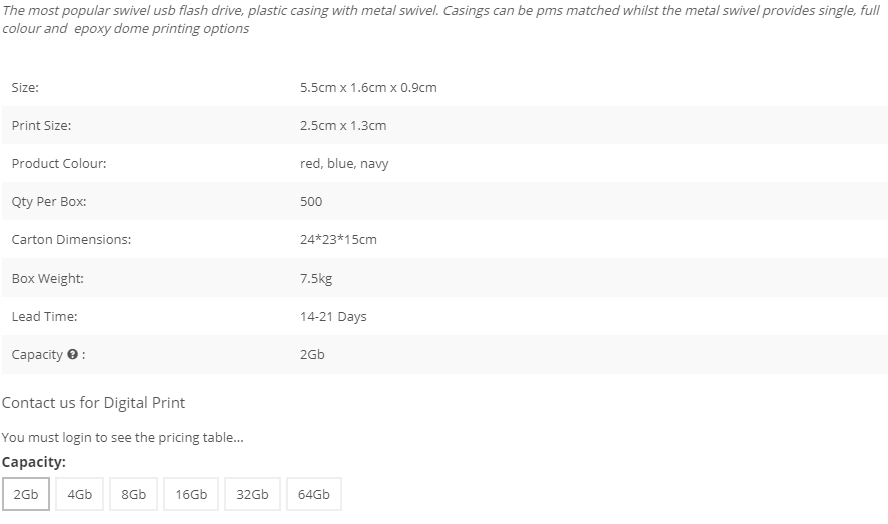This screenshot has width=888, height=524.
Task: Click the login pricing table message
Action: [x=123, y=437]
